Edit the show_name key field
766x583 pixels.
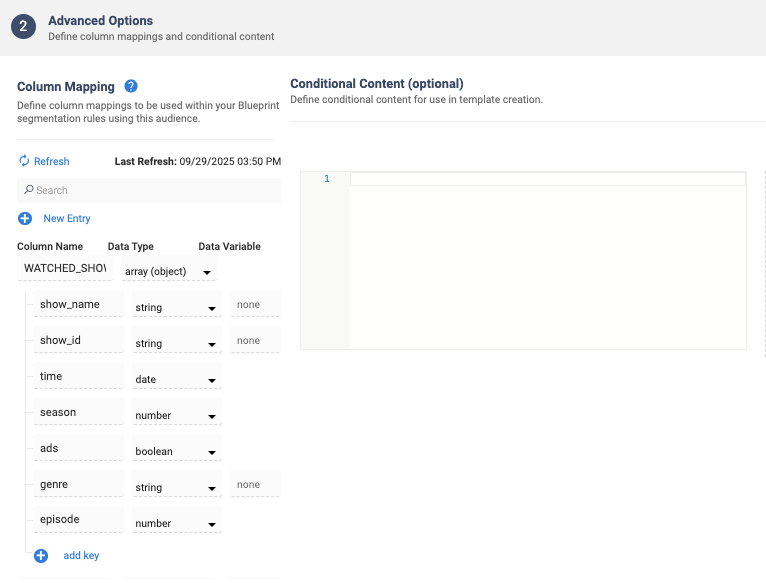[x=78, y=304]
